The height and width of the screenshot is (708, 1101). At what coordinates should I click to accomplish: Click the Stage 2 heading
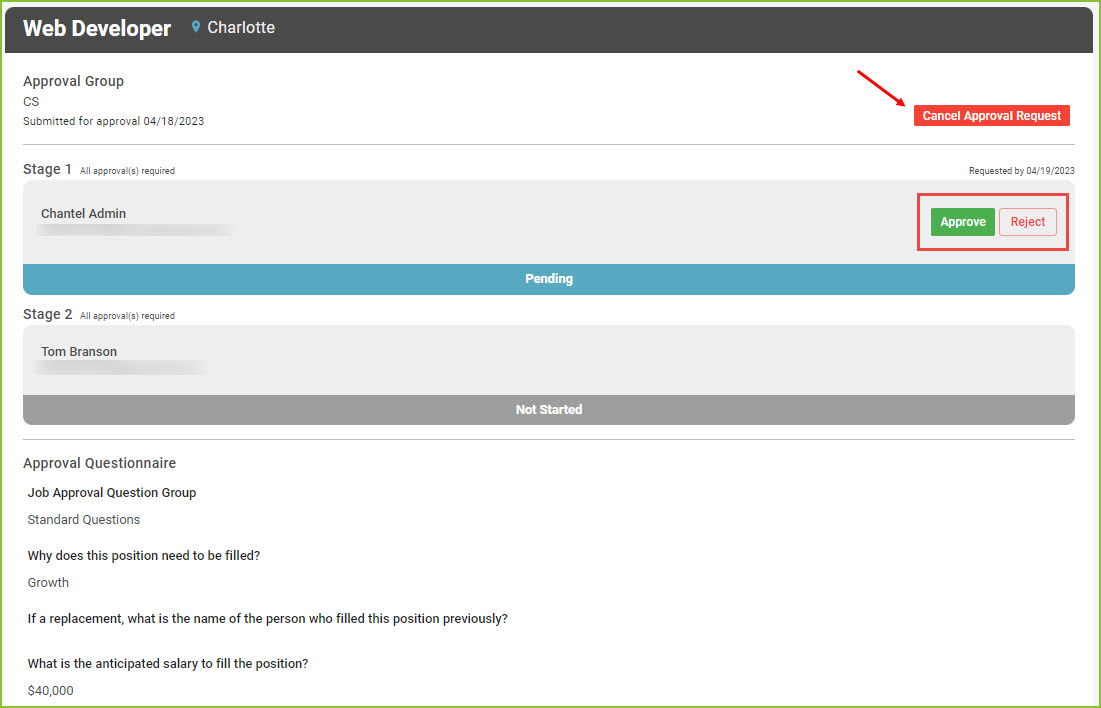[x=47, y=314]
